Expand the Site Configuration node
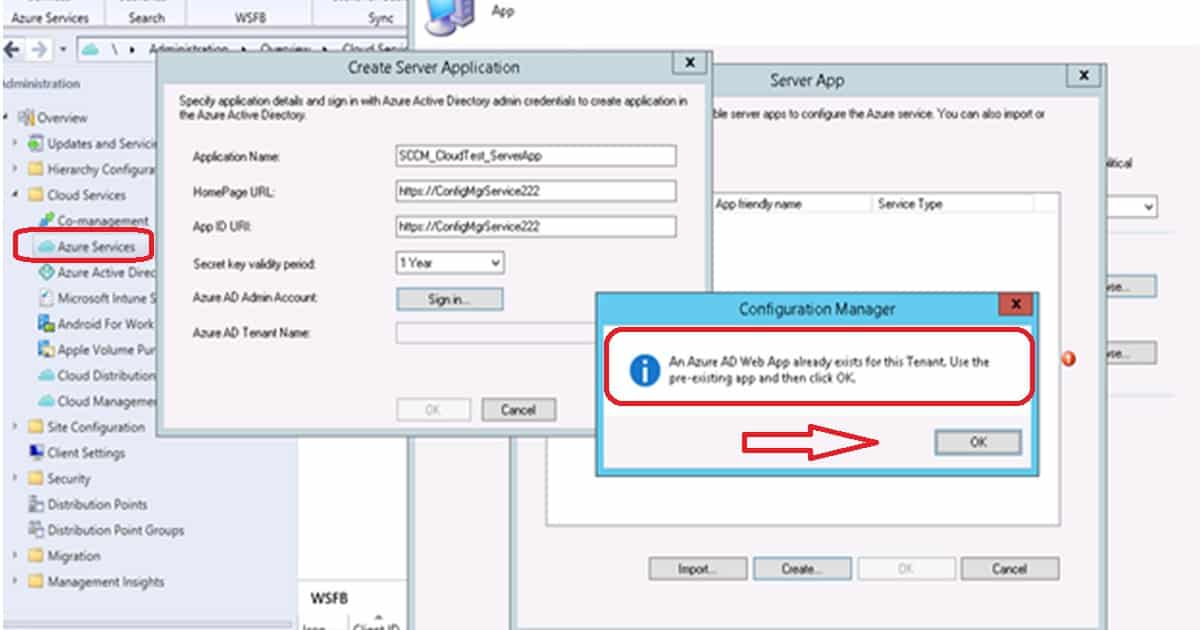Viewport: 1200px width, 630px height. click(15, 427)
